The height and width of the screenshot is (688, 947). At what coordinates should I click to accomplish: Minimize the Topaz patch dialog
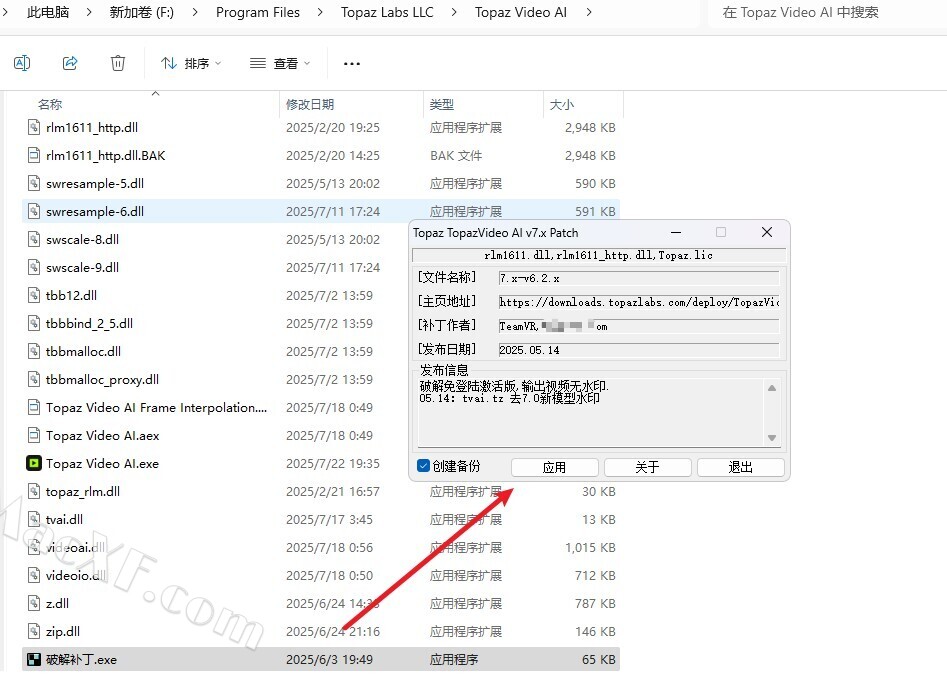point(676,233)
